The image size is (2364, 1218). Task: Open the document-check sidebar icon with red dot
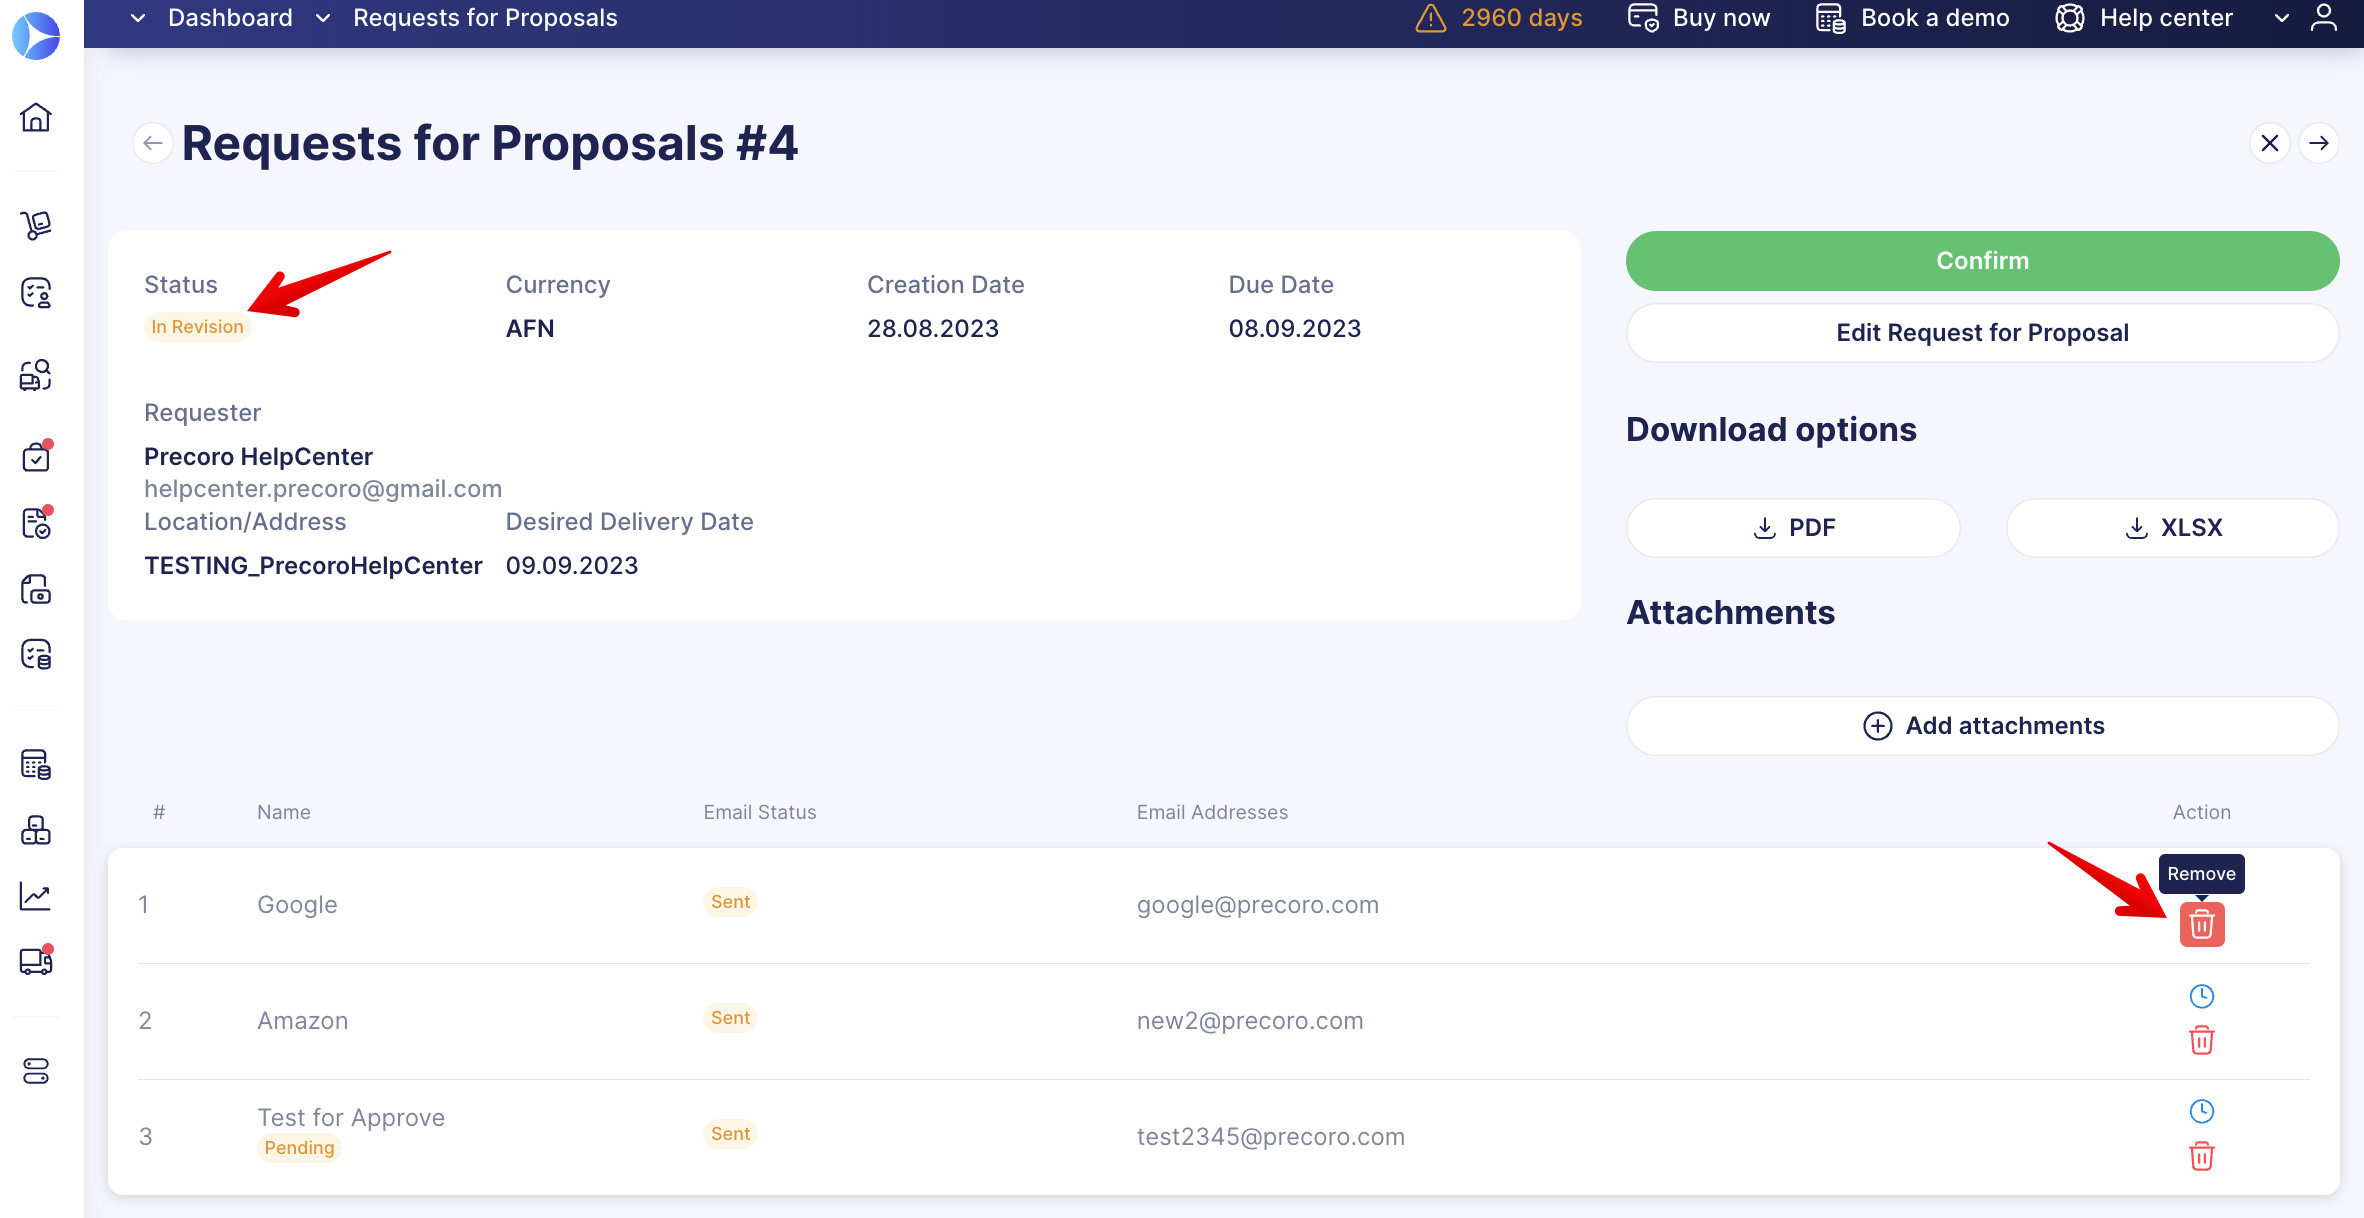36,522
